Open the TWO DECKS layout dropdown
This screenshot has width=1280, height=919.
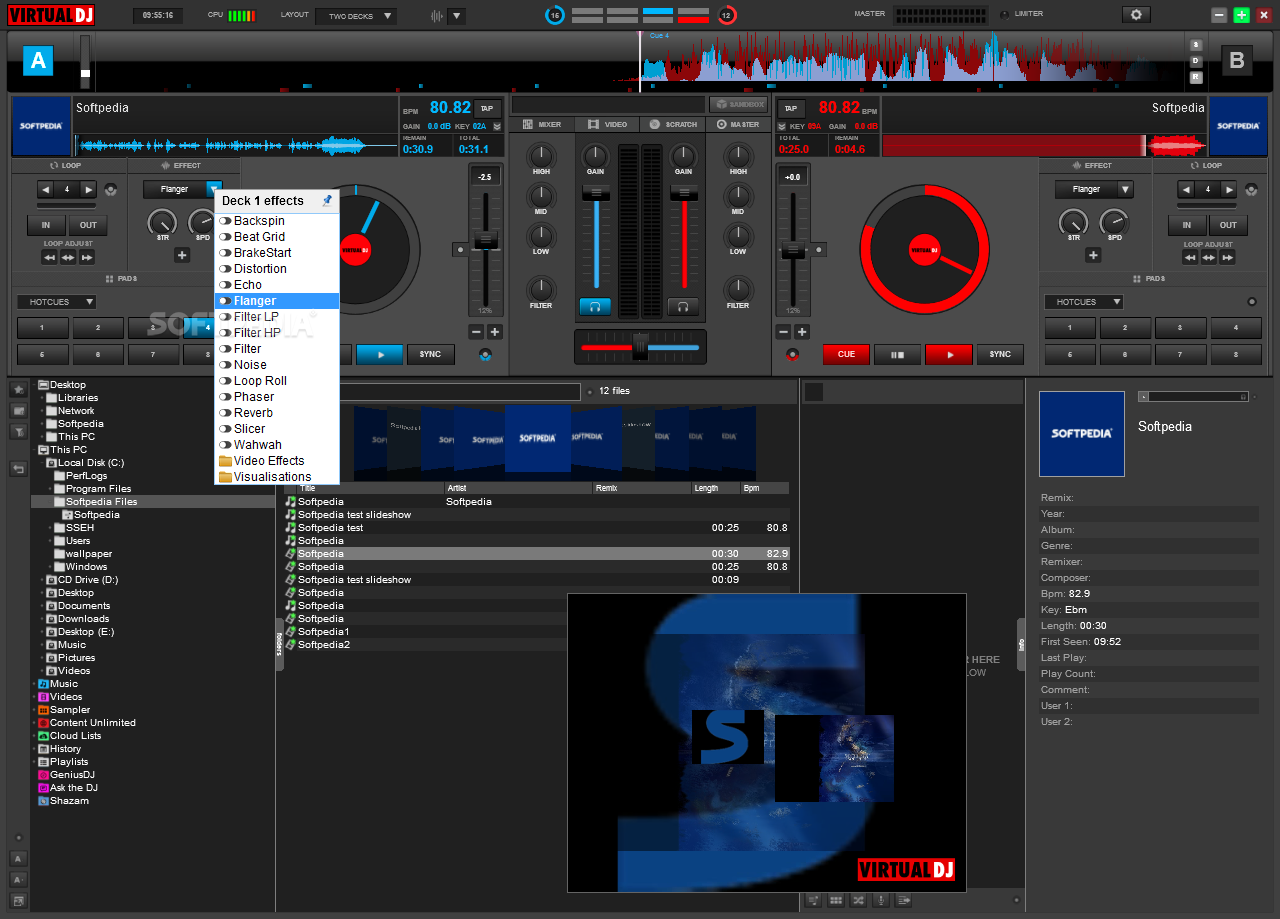point(356,16)
